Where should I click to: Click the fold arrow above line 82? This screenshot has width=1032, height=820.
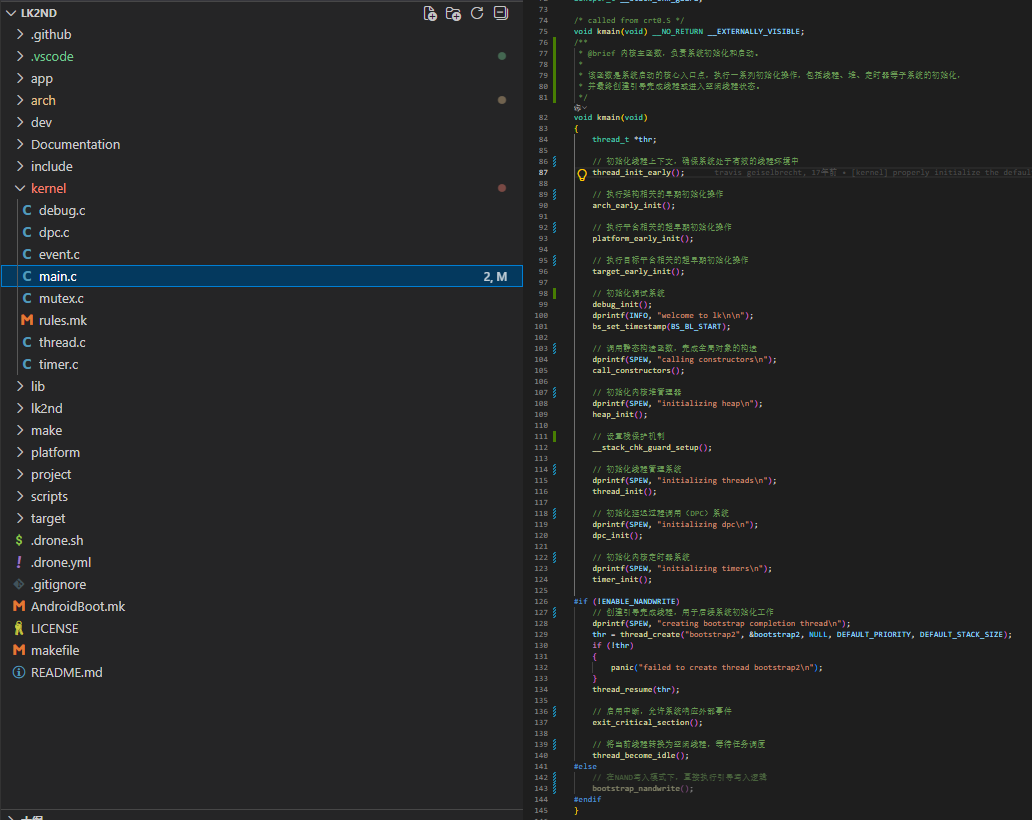pos(580,108)
